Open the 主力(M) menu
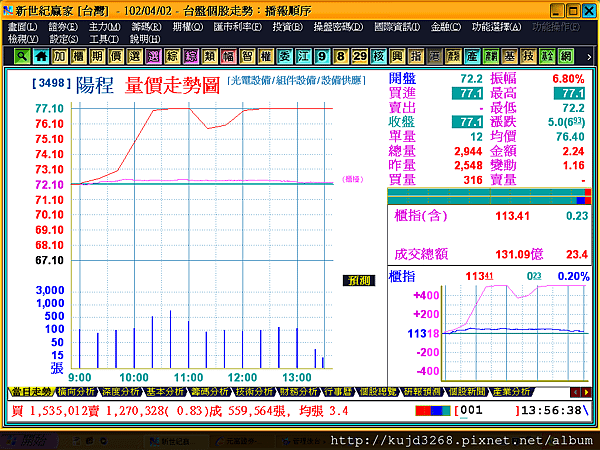The width and height of the screenshot is (600, 450). pos(104,27)
